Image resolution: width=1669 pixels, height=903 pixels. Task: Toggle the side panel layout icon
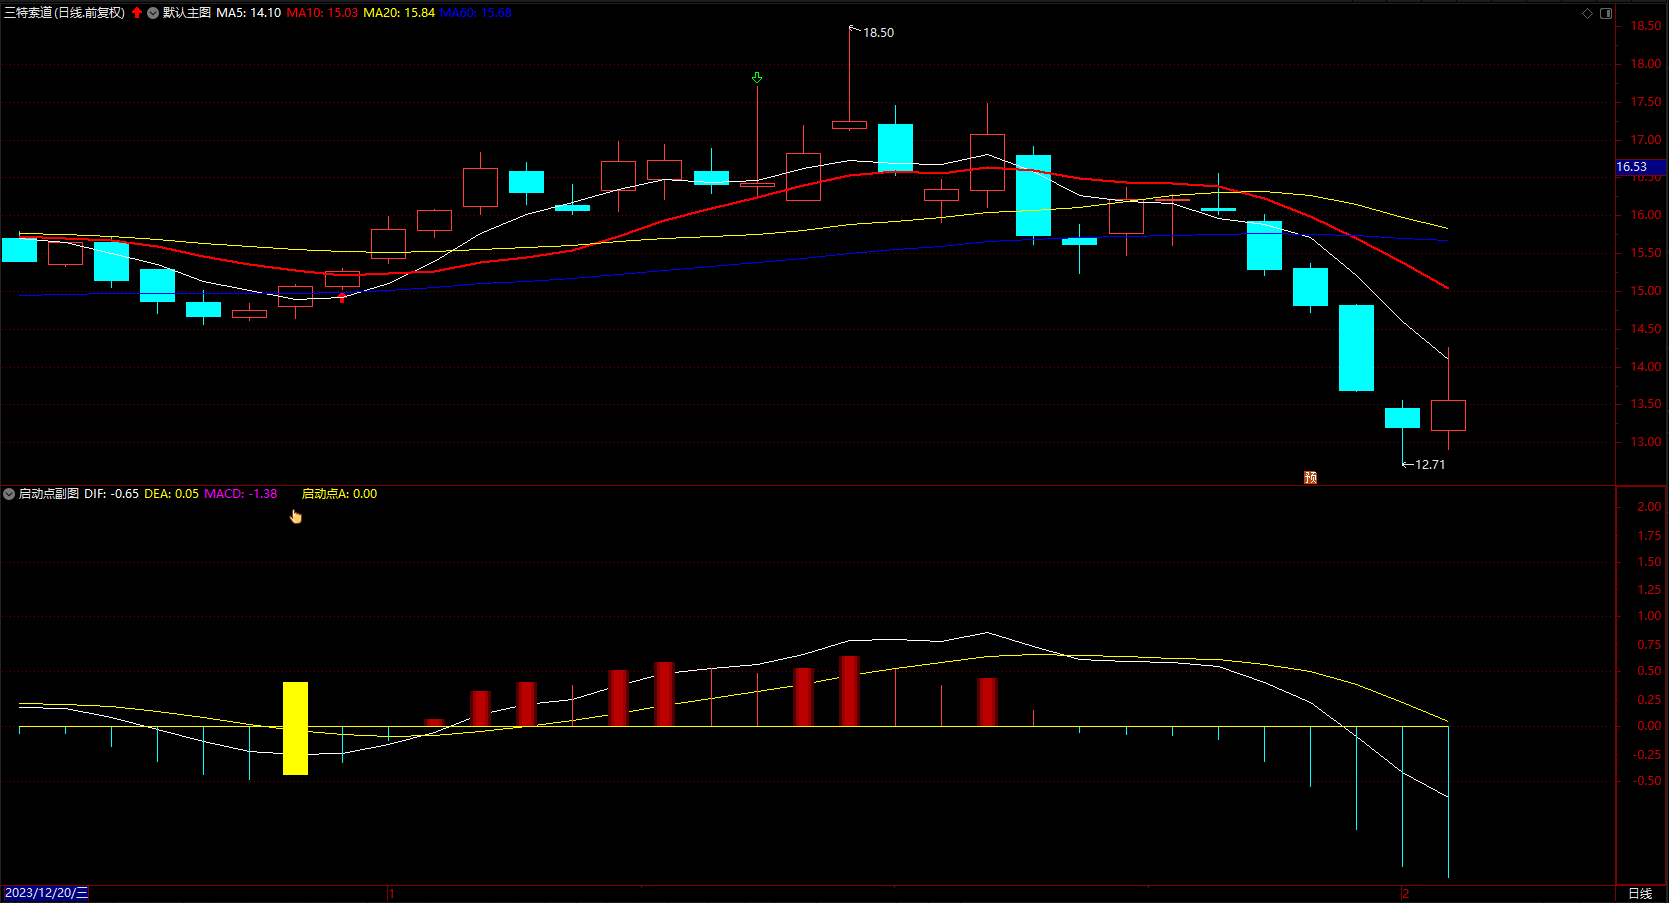pos(1606,13)
